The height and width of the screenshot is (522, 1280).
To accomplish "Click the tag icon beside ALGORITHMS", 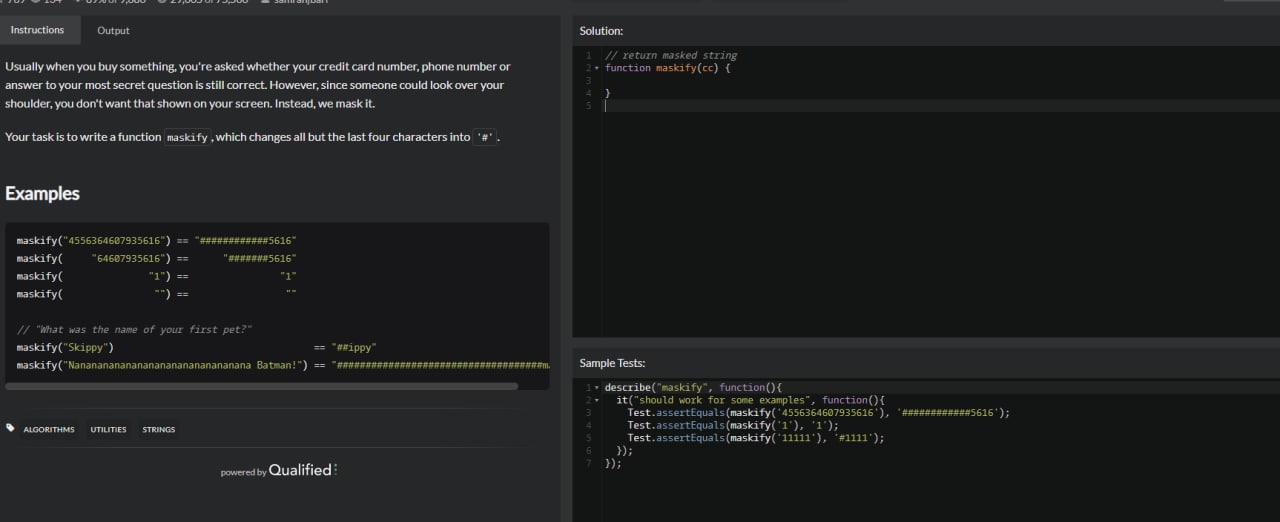I will (x=10, y=428).
